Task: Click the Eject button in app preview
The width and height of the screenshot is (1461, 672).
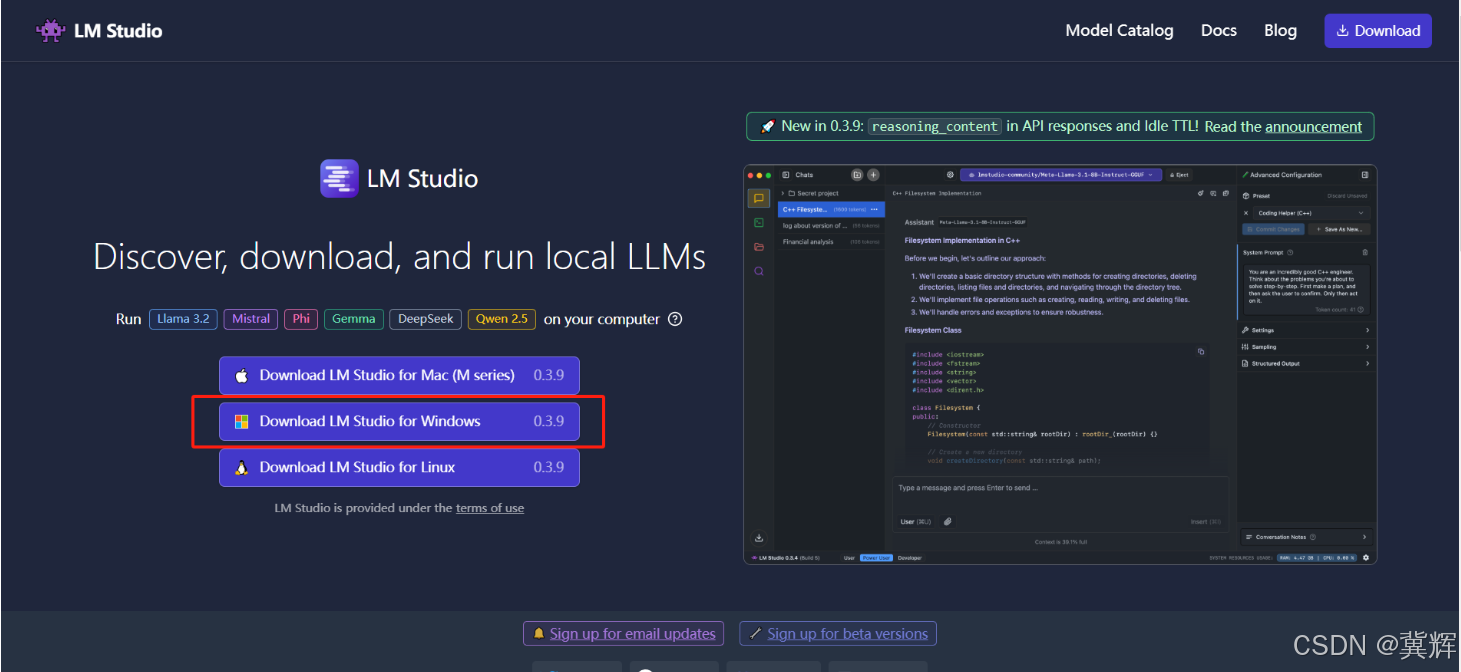Action: coord(1179,175)
